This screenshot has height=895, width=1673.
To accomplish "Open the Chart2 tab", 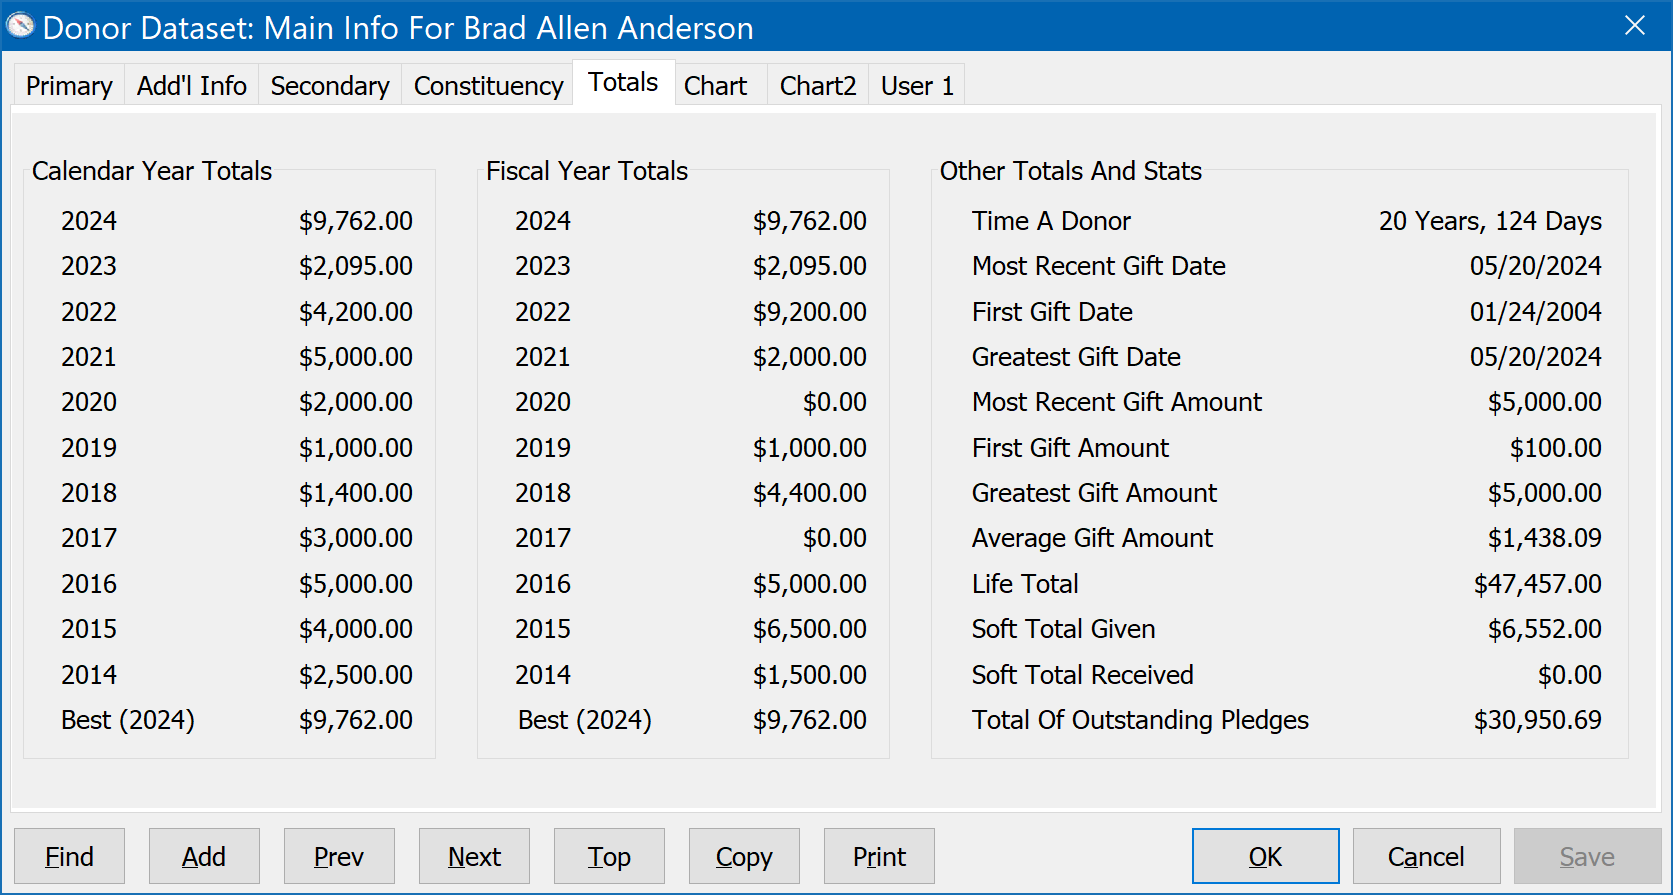I will [818, 86].
